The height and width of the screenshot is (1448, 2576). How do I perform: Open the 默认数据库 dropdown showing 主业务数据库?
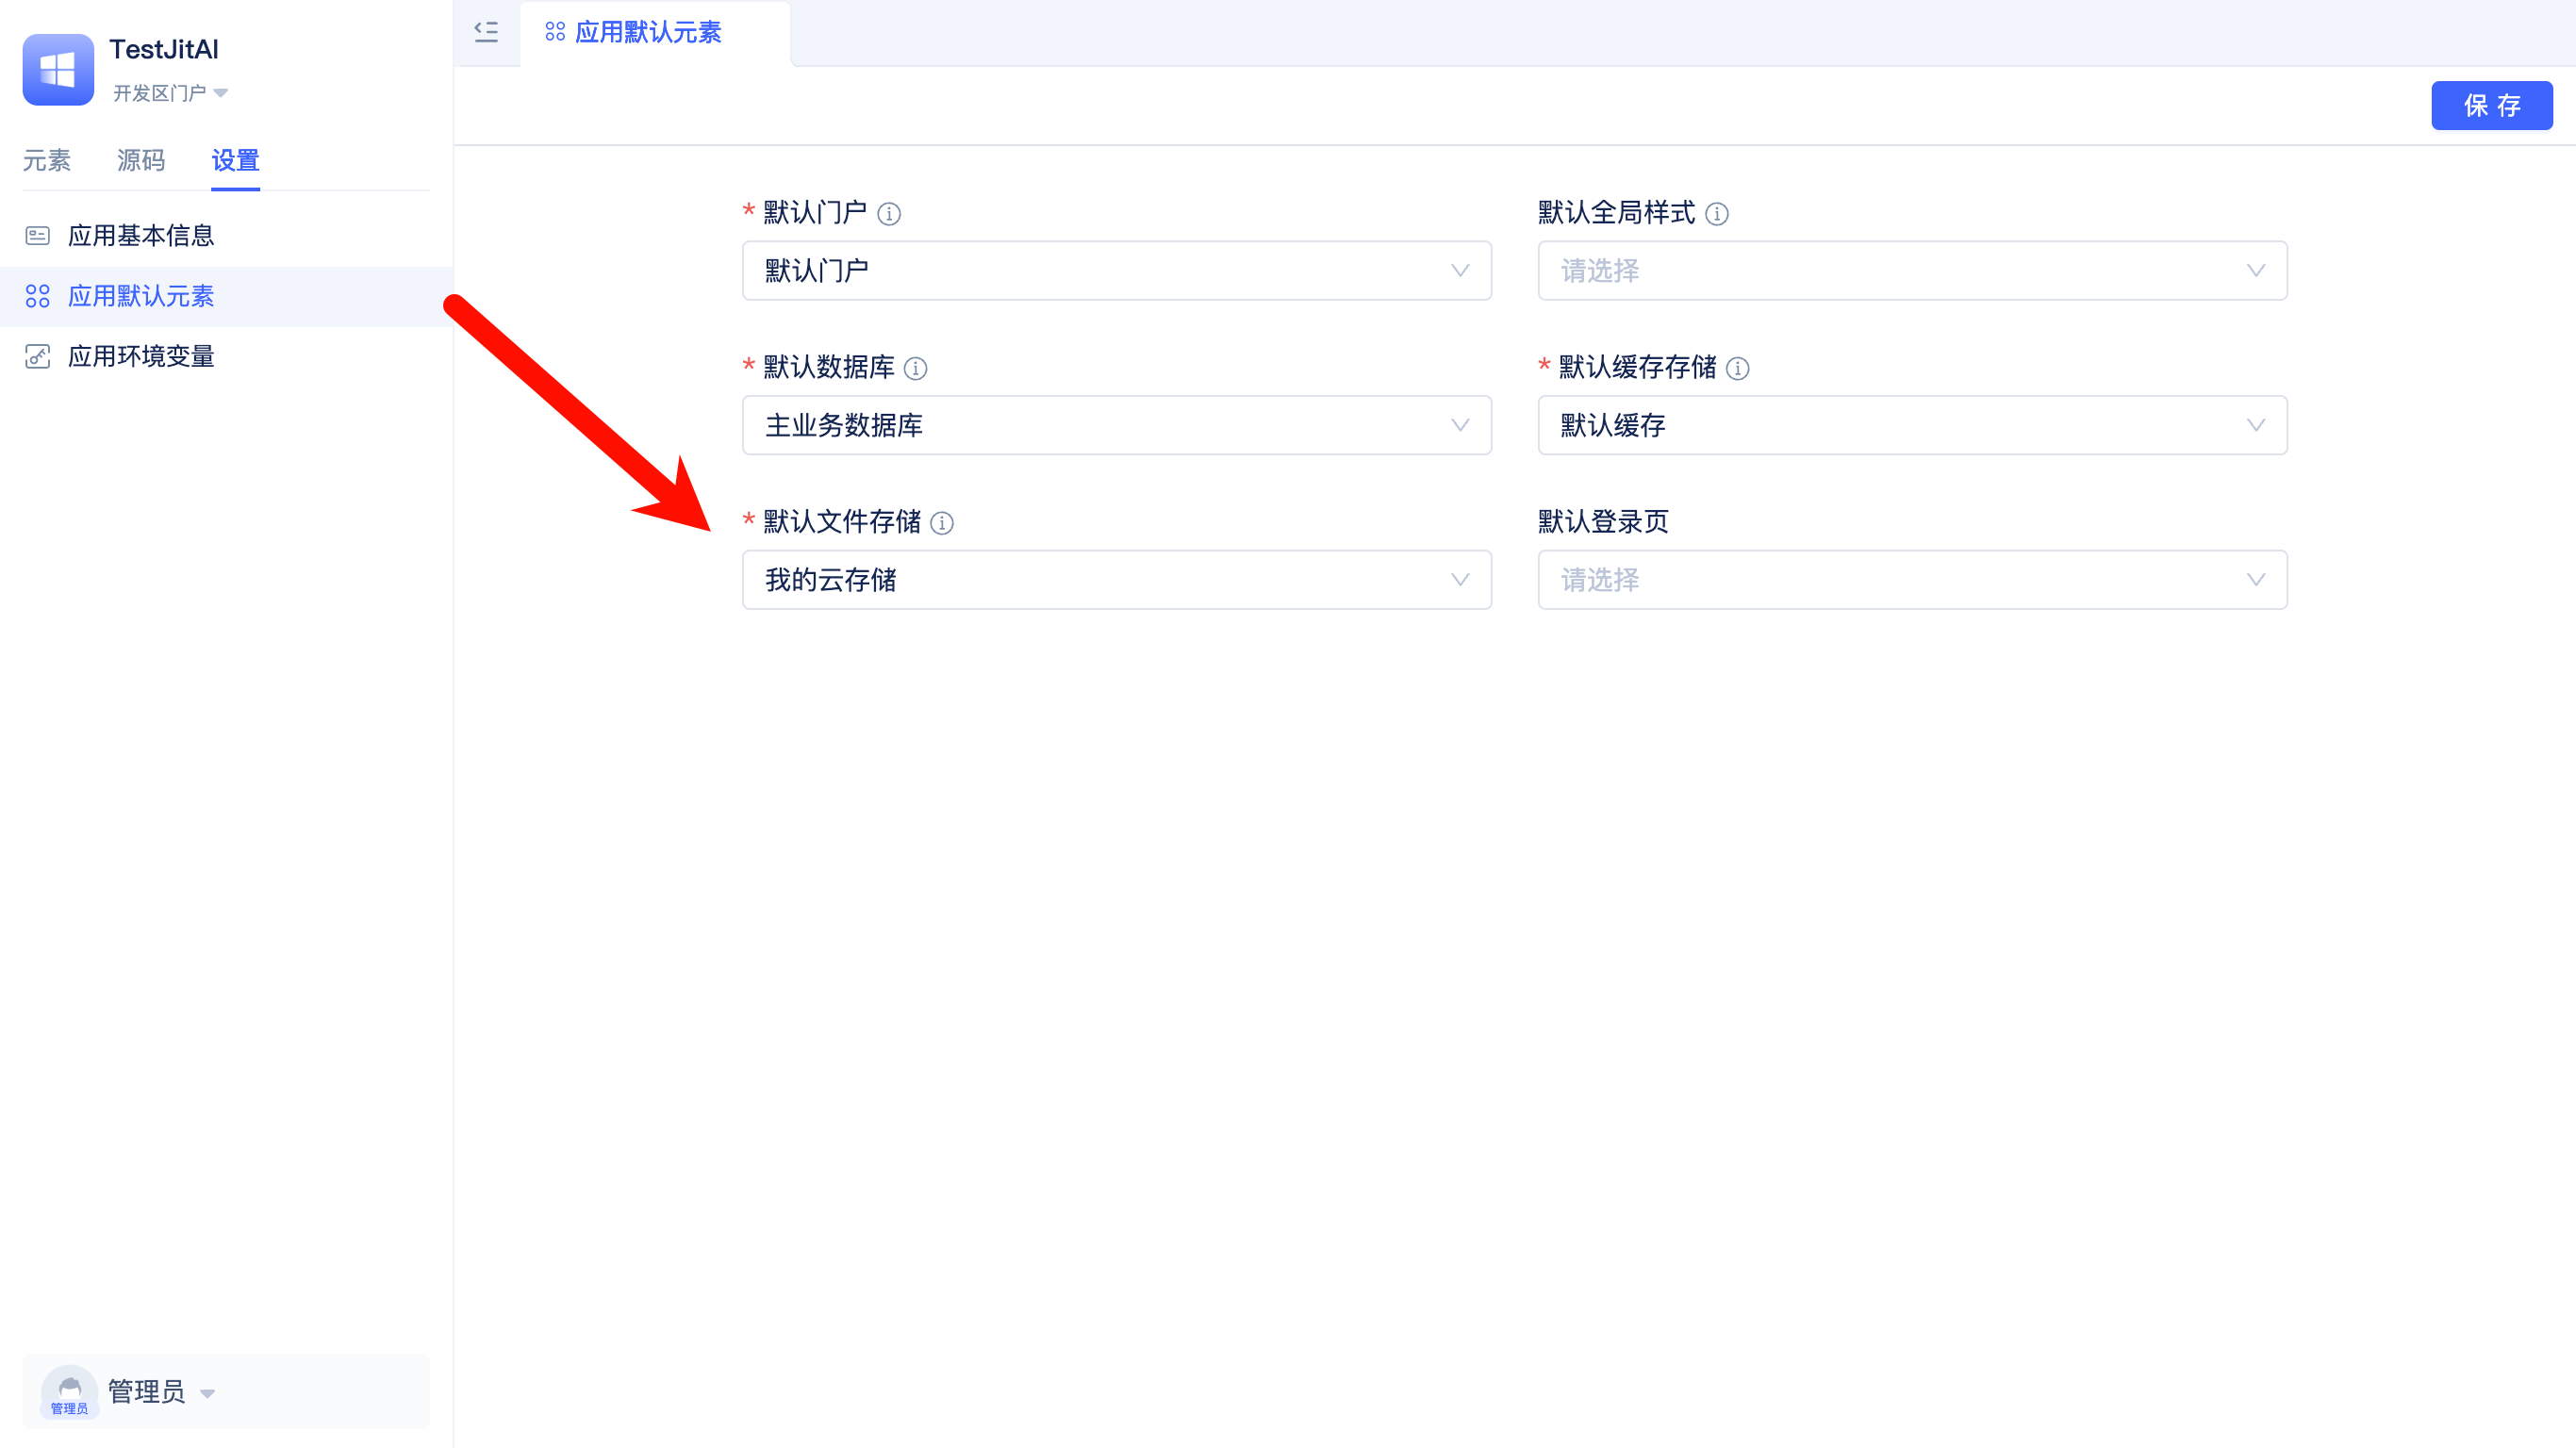pos(1116,425)
